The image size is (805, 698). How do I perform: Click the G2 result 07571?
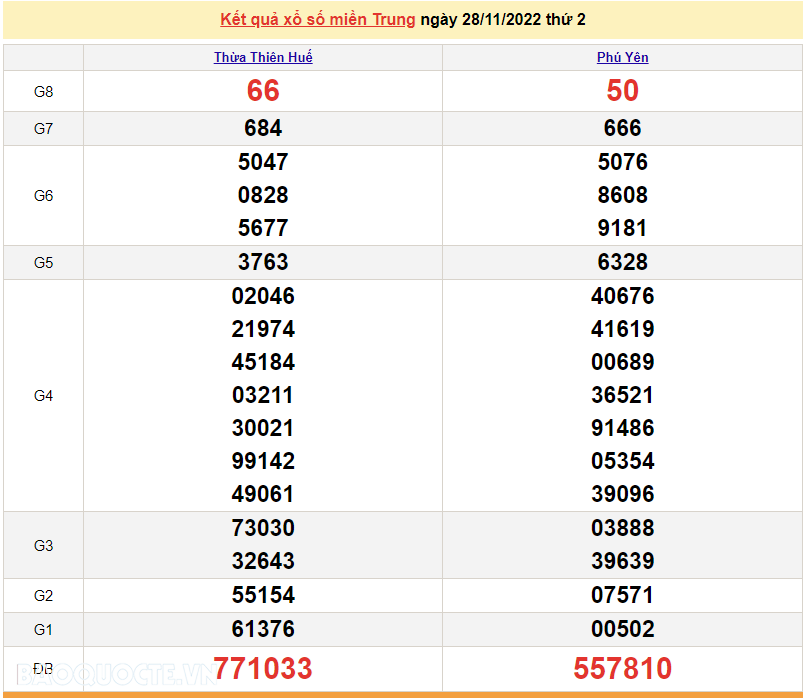point(622,595)
